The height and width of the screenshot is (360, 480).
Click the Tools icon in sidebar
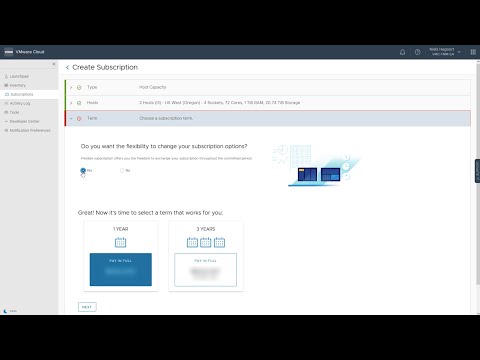(x=6, y=112)
